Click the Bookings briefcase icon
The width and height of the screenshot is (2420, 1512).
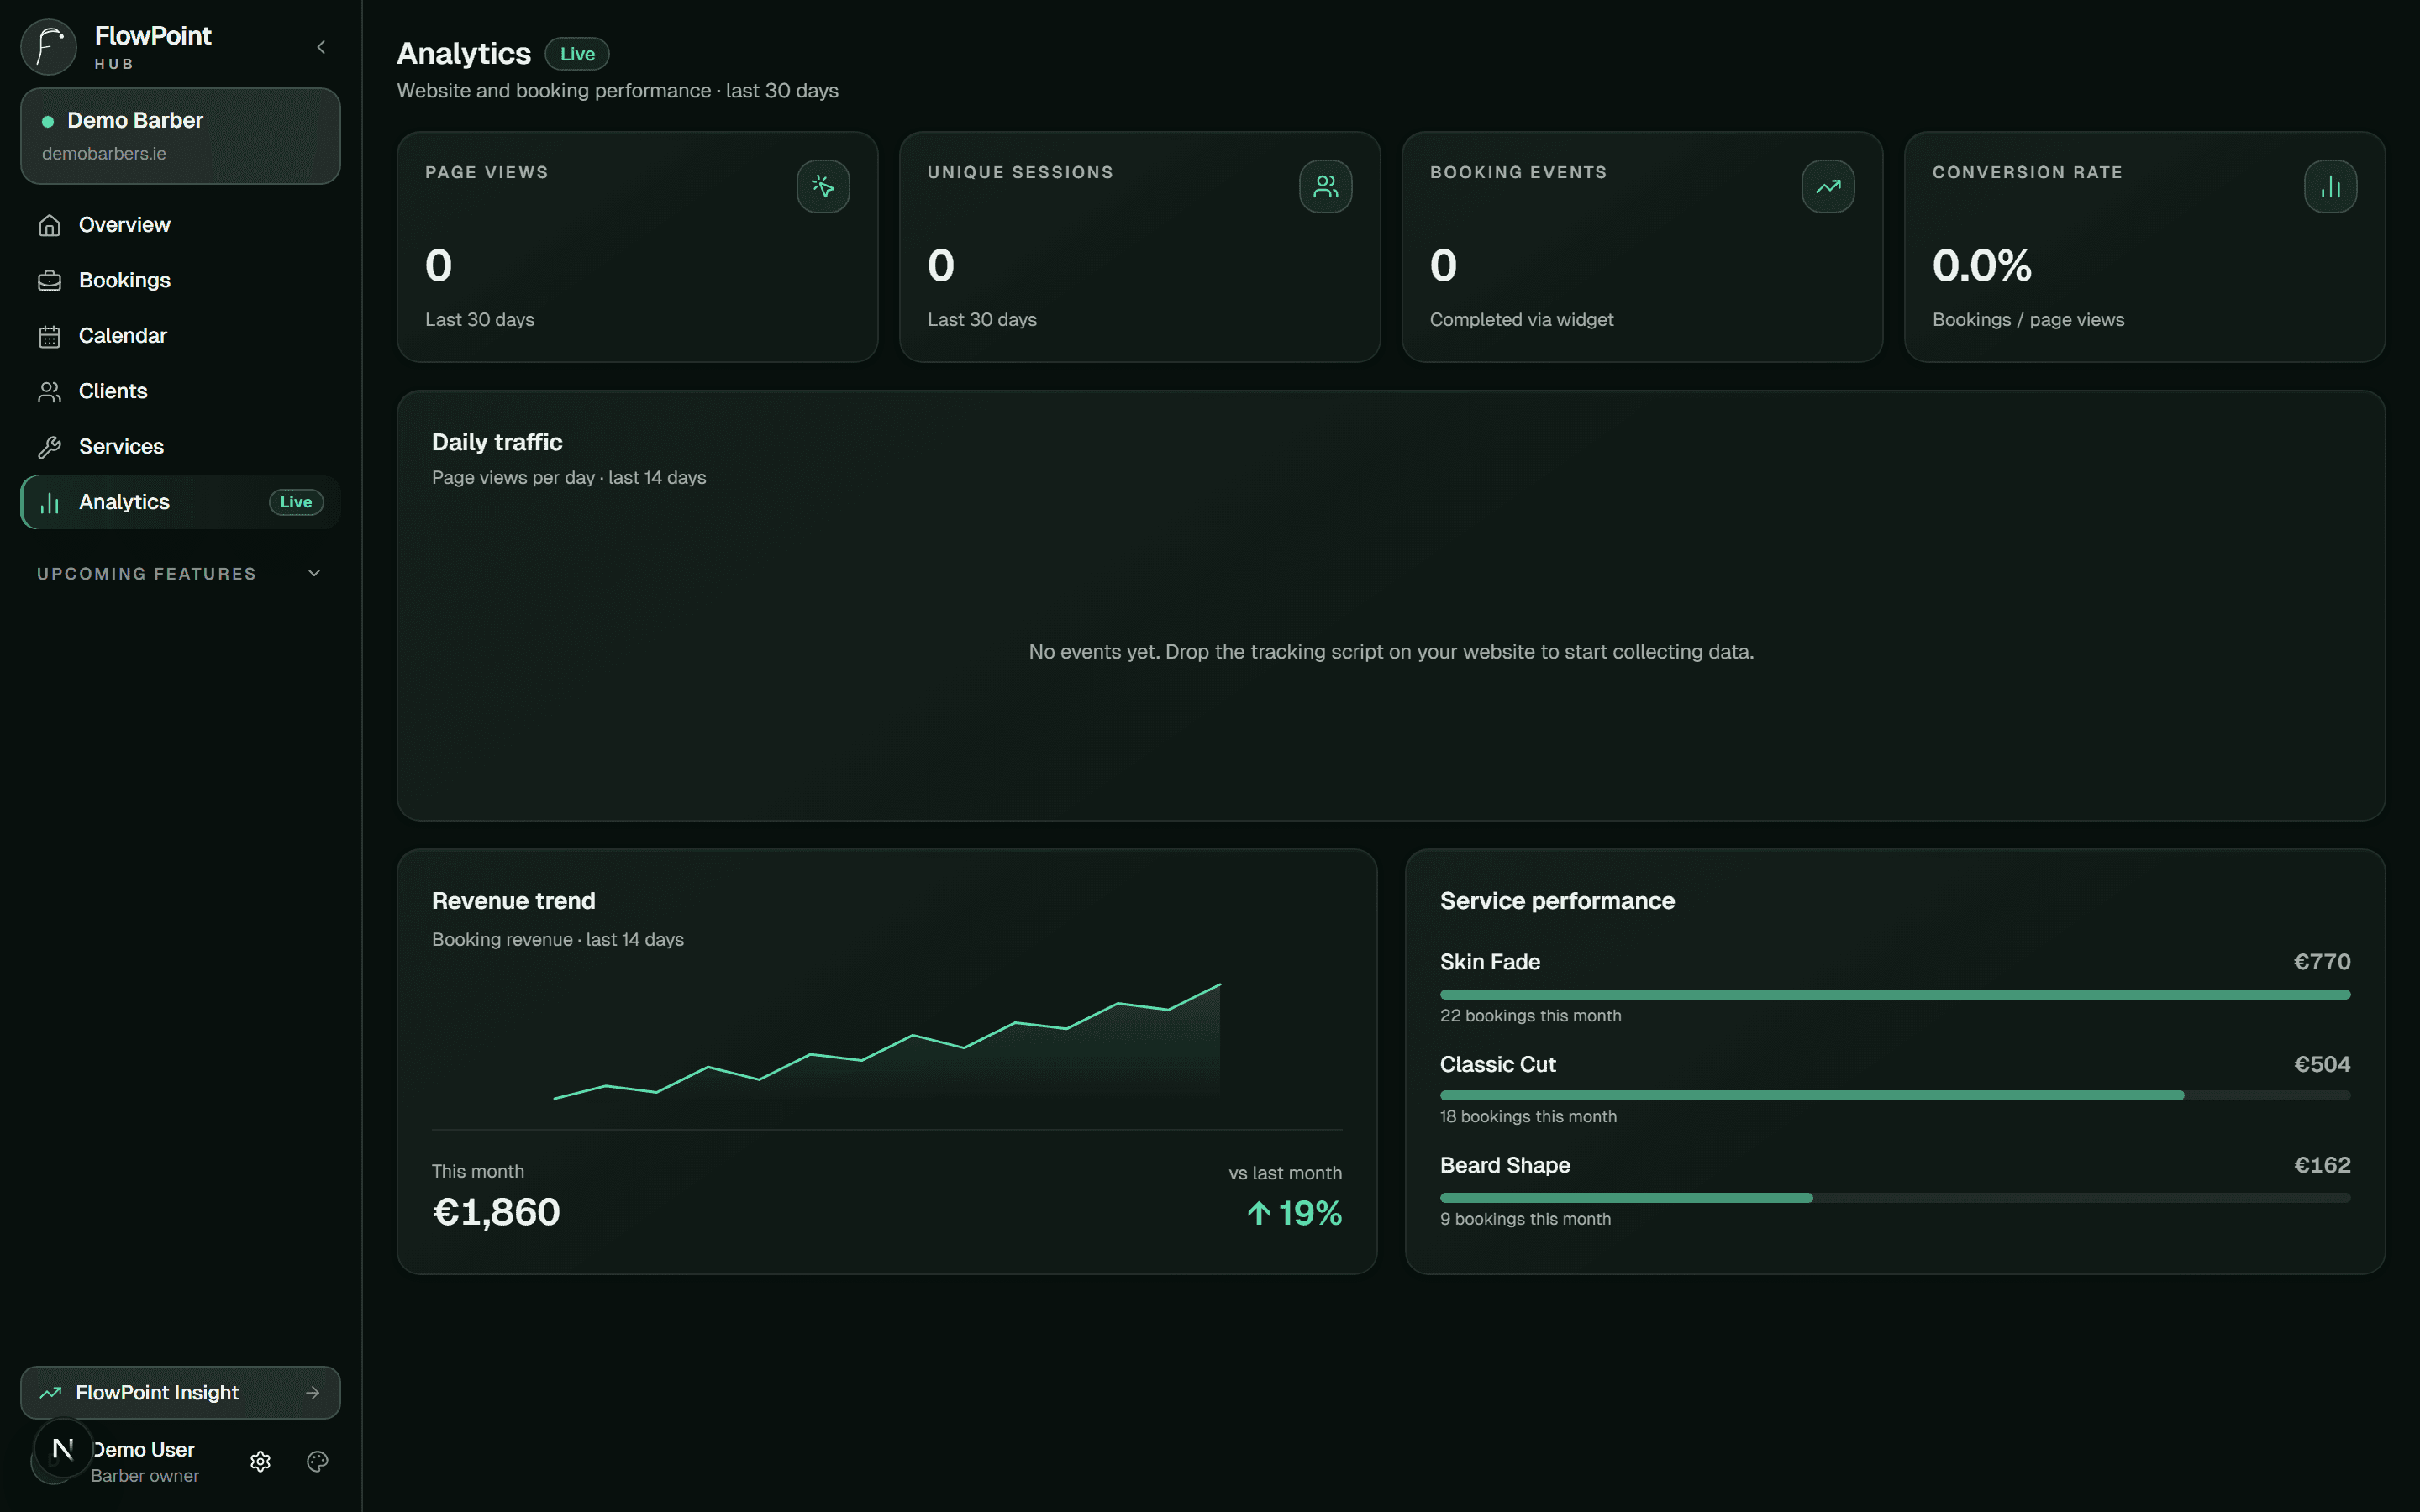49,281
